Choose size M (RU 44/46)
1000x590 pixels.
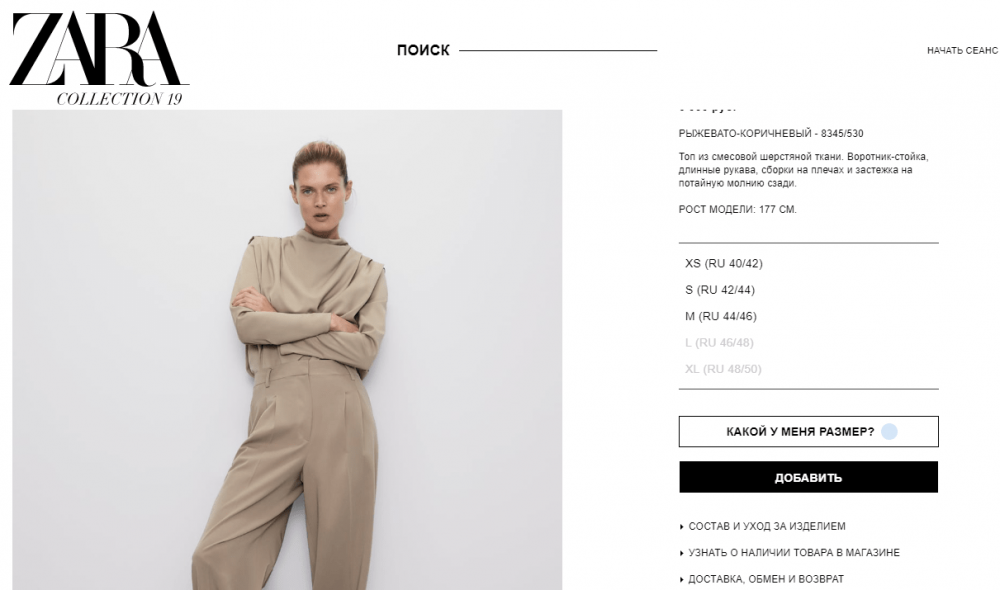(721, 316)
